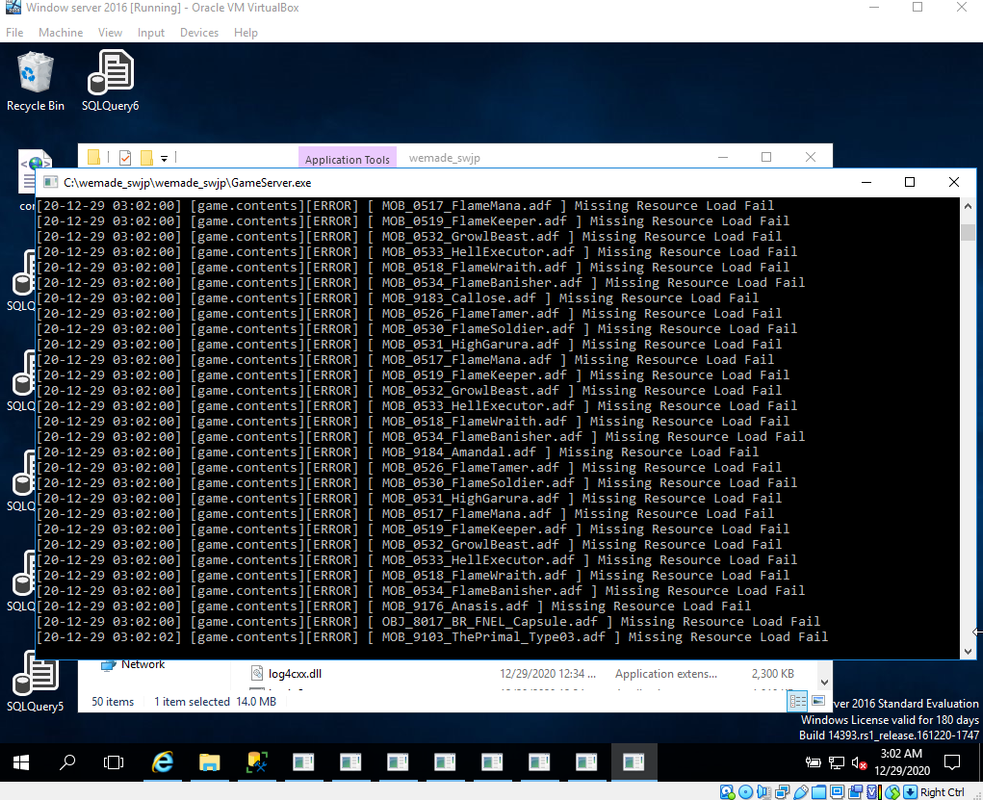Click the VirtualBox CPU virtualization status icon
Image resolution: width=983 pixels, height=800 pixels.
point(873,792)
